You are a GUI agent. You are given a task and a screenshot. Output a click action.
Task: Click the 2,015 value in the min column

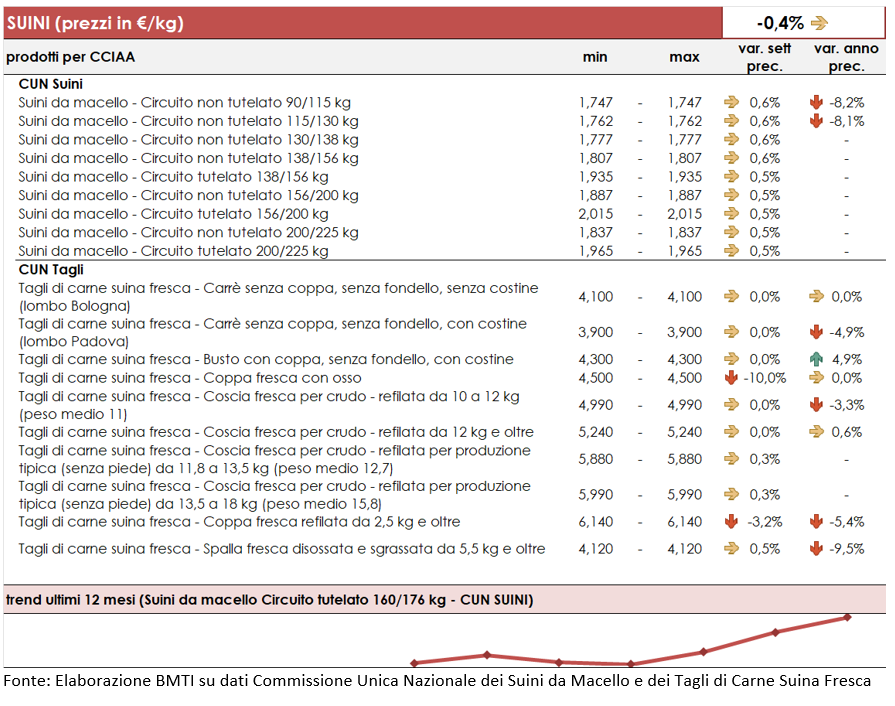coord(595,214)
